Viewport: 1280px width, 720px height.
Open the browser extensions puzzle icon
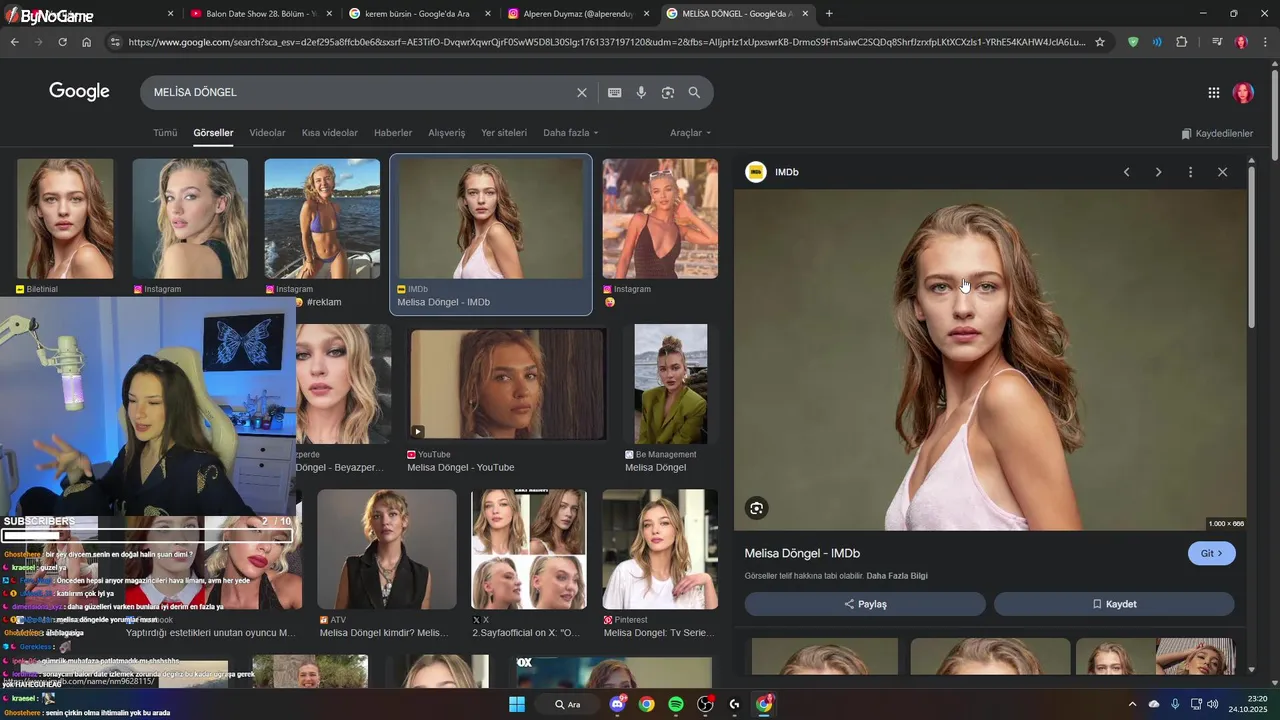pos(1182,42)
